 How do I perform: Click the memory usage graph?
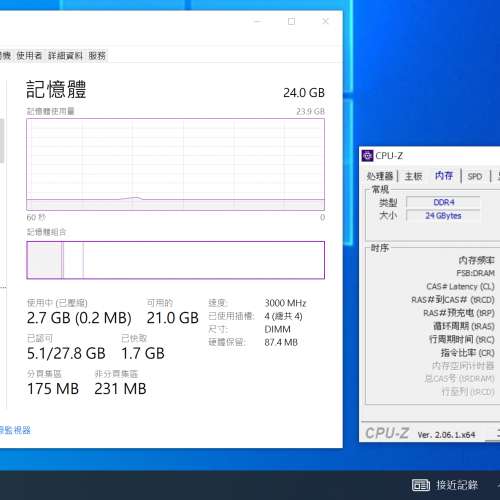click(175, 164)
